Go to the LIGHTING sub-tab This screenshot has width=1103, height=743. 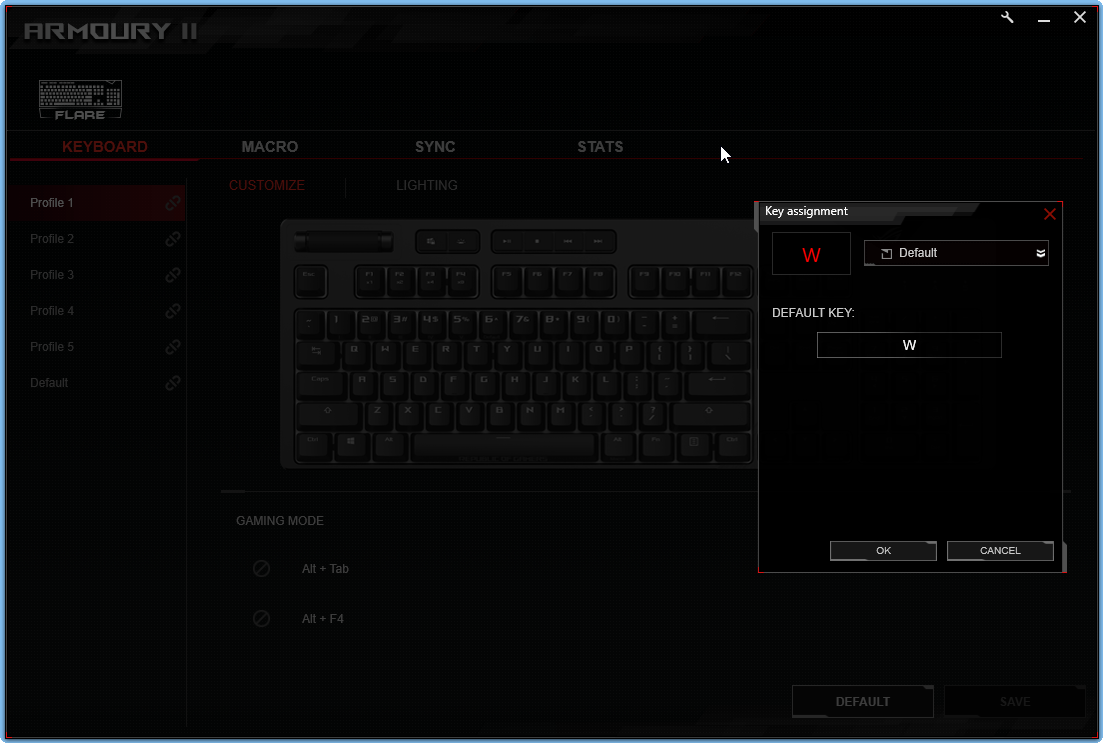(x=427, y=185)
